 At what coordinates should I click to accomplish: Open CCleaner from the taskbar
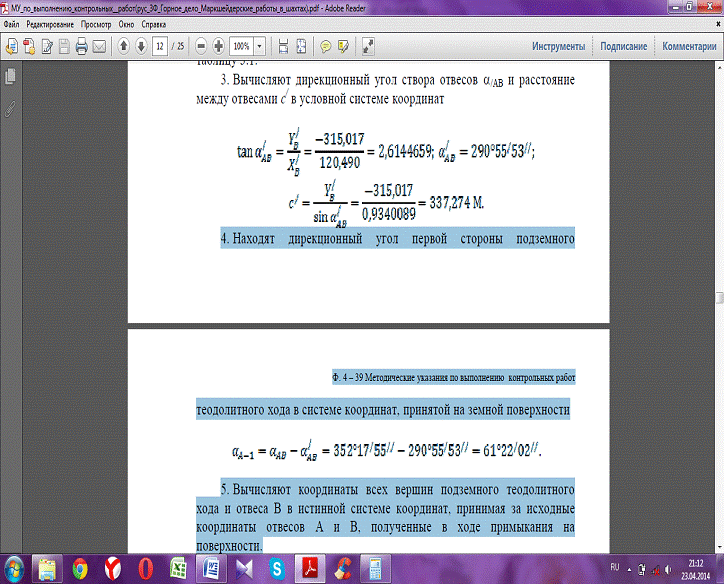coord(343,569)
